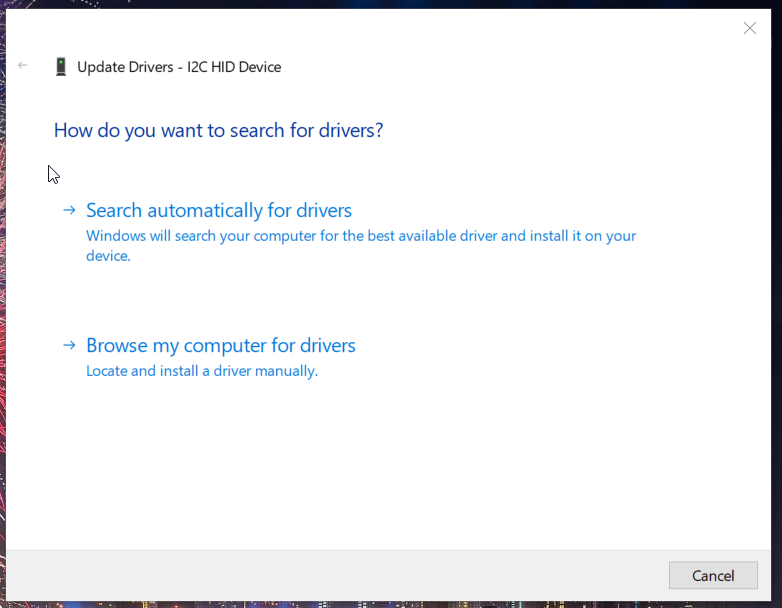The height and width of the screenshot is (608, 782).
Task: Choose Search automatically for drivers
Action: (x=219, y=210)
